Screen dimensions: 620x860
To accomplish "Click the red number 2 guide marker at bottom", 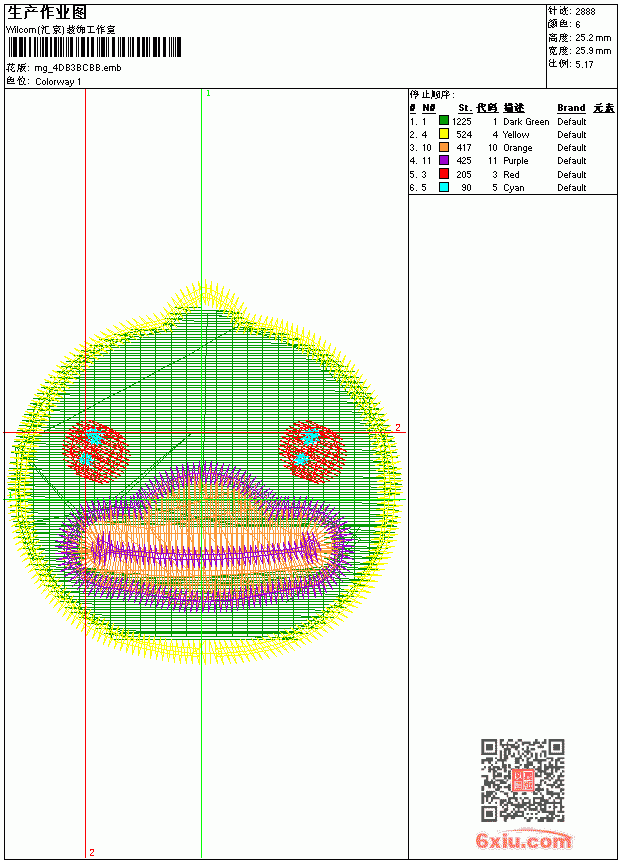I will [92, 852].
